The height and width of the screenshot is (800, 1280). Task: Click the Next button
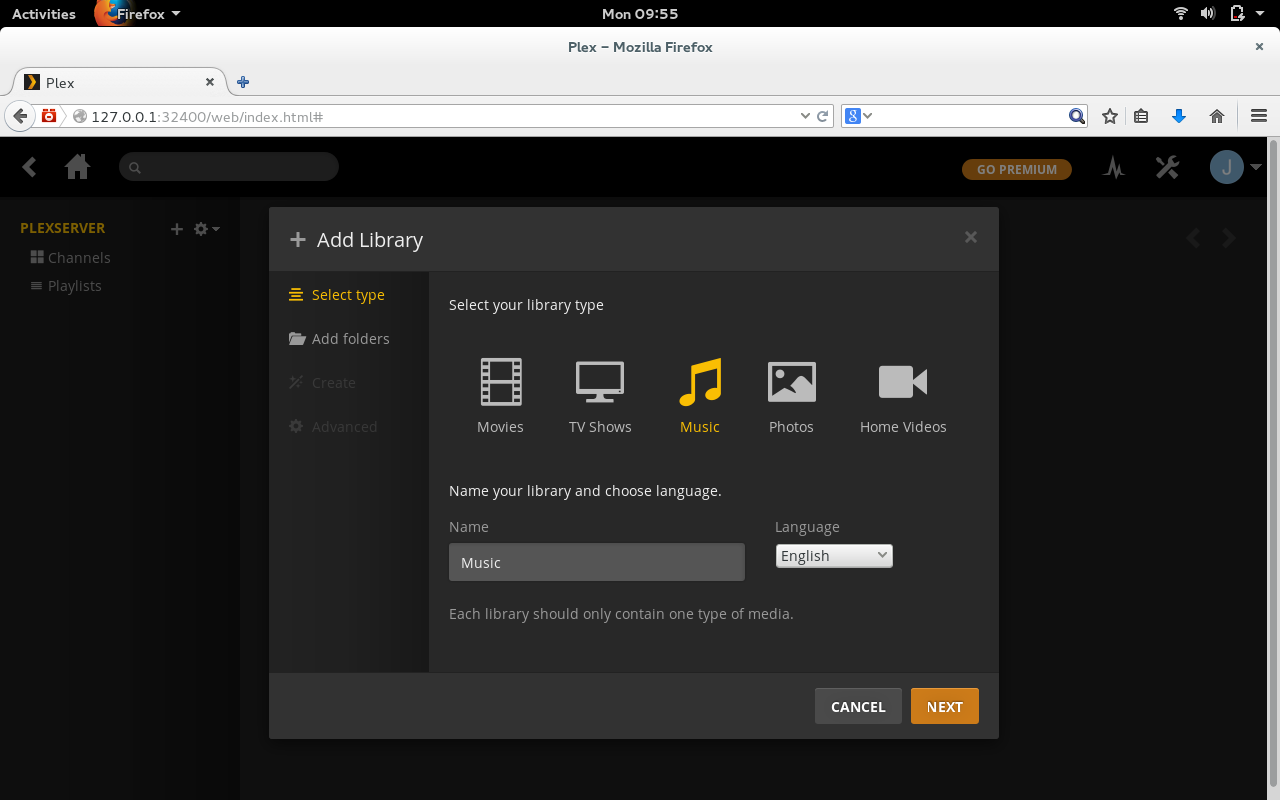(x=945, y=706)
